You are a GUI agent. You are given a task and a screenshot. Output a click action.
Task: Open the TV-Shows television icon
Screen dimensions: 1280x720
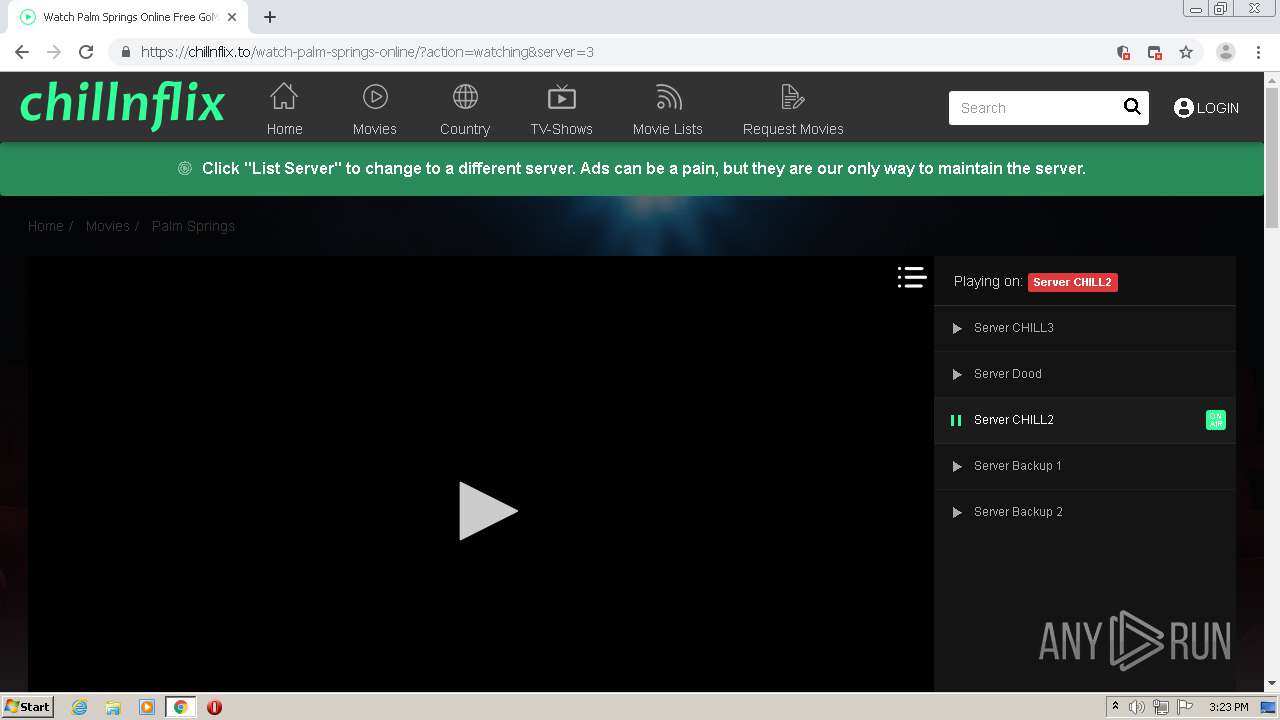tap(562, 96)
